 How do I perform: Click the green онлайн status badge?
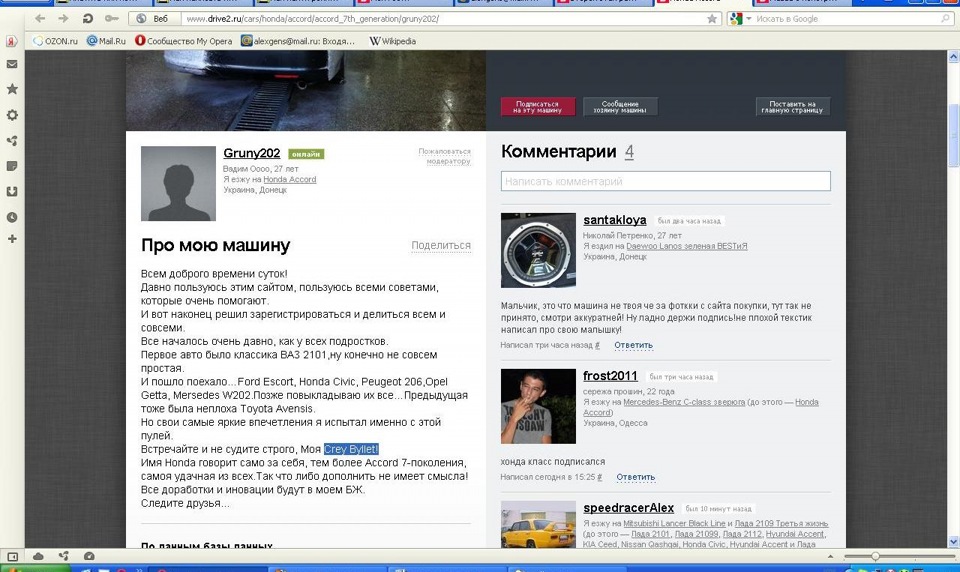[306, 154]
